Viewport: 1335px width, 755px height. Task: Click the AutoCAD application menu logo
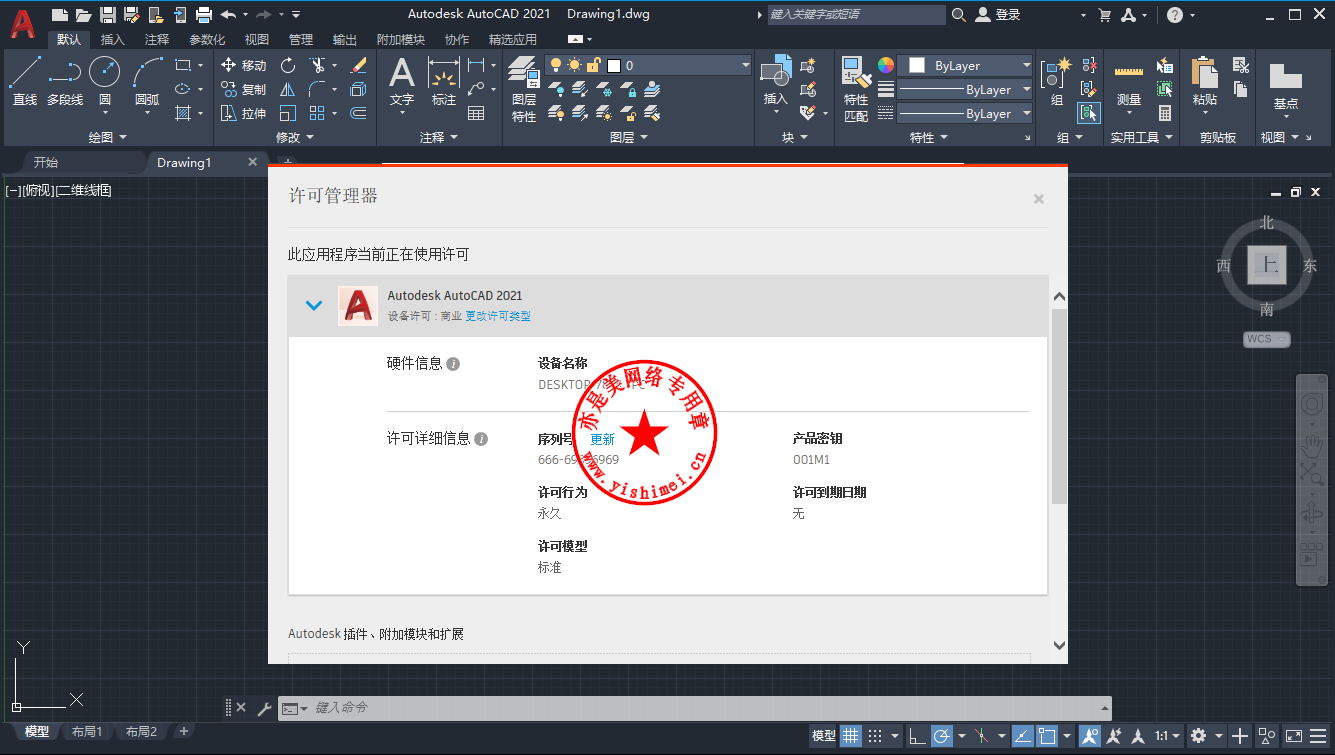coord(24,22)
